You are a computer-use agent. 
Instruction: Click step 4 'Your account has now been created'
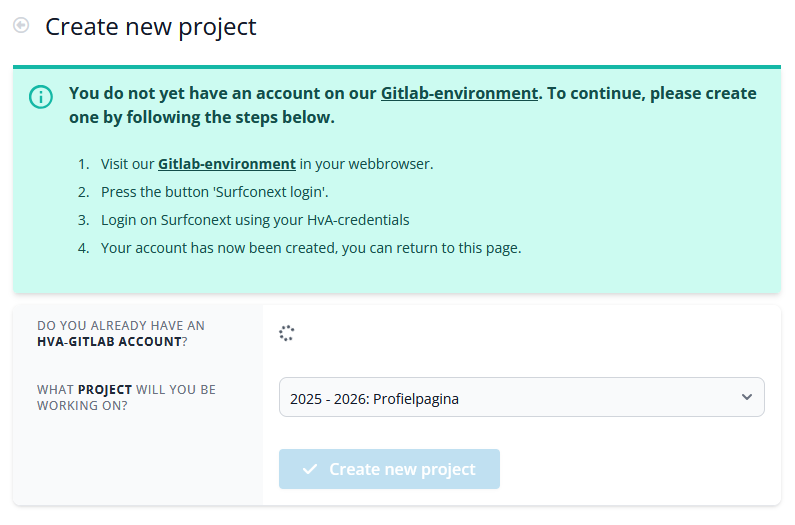point(311,248)
